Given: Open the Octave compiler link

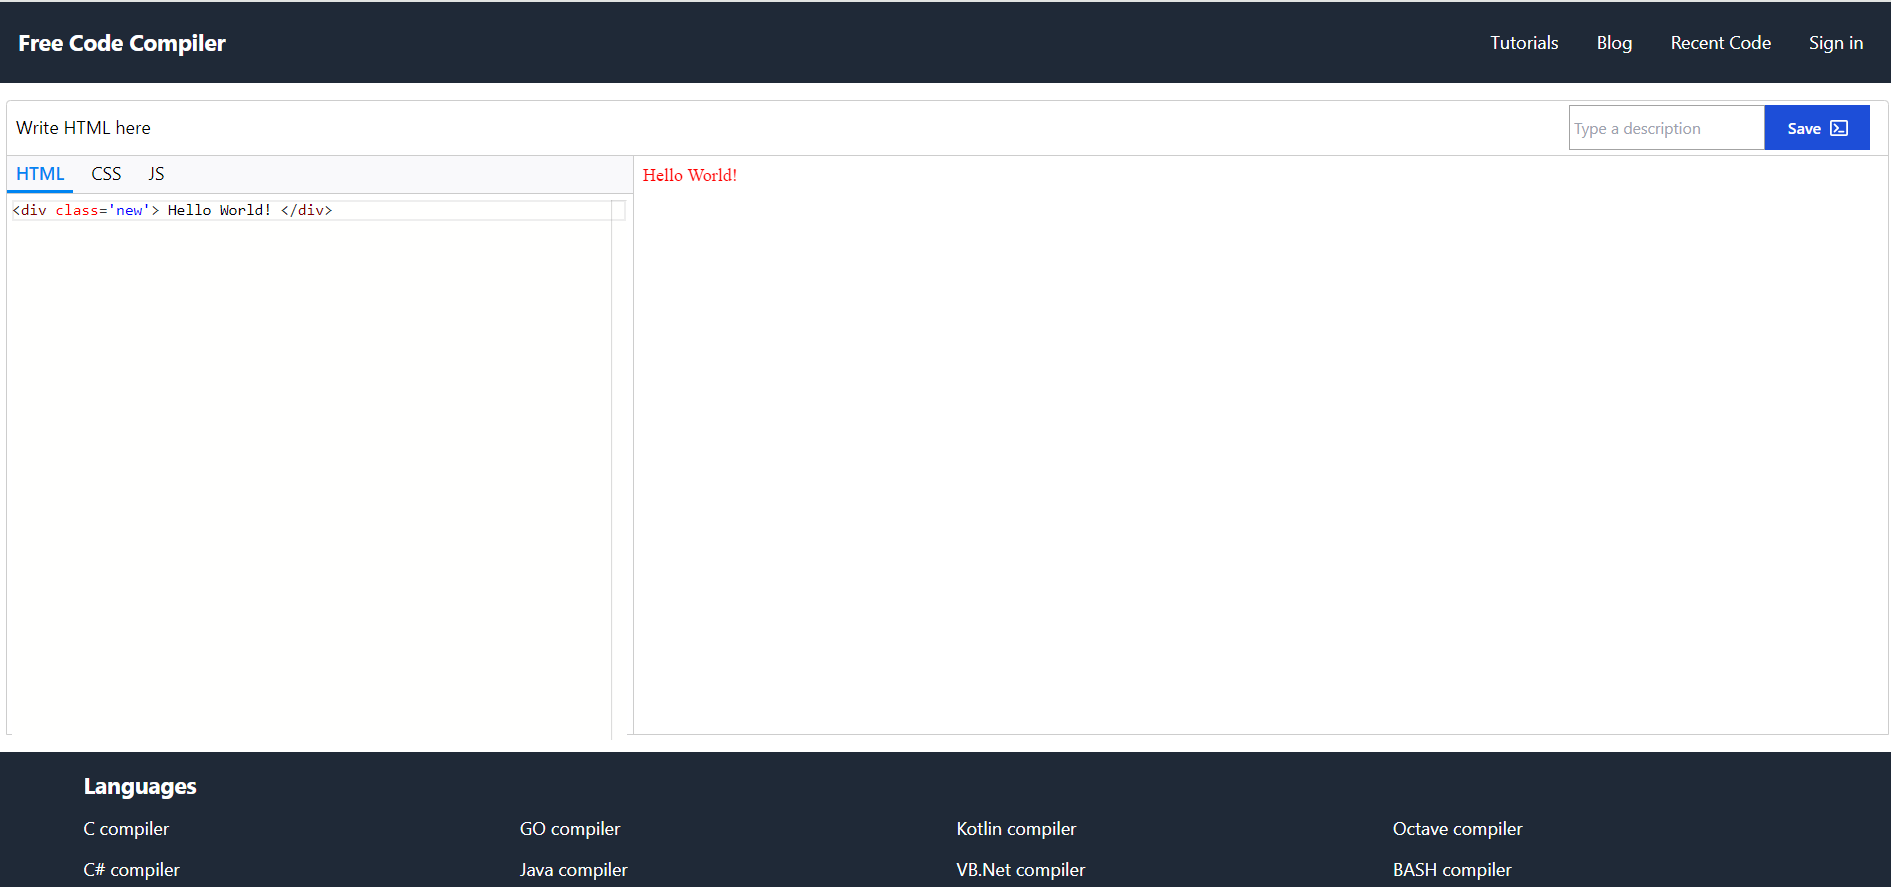Looking at the screenshot, I should 1457,829.
